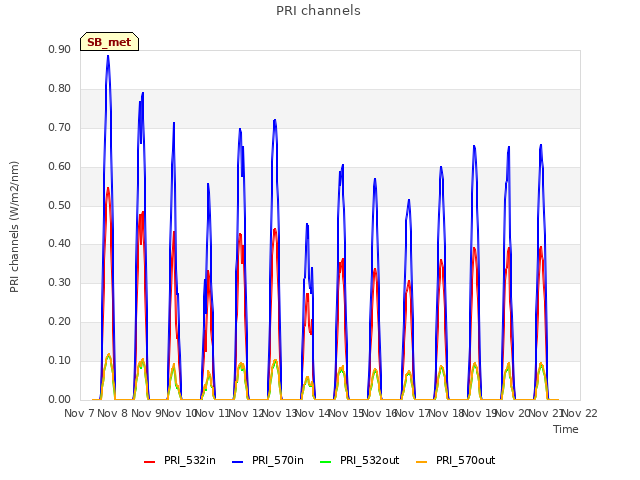Click the y-axis title PRI channels (W/m2/nm)
640x480 pixels.
click(14, 227)
